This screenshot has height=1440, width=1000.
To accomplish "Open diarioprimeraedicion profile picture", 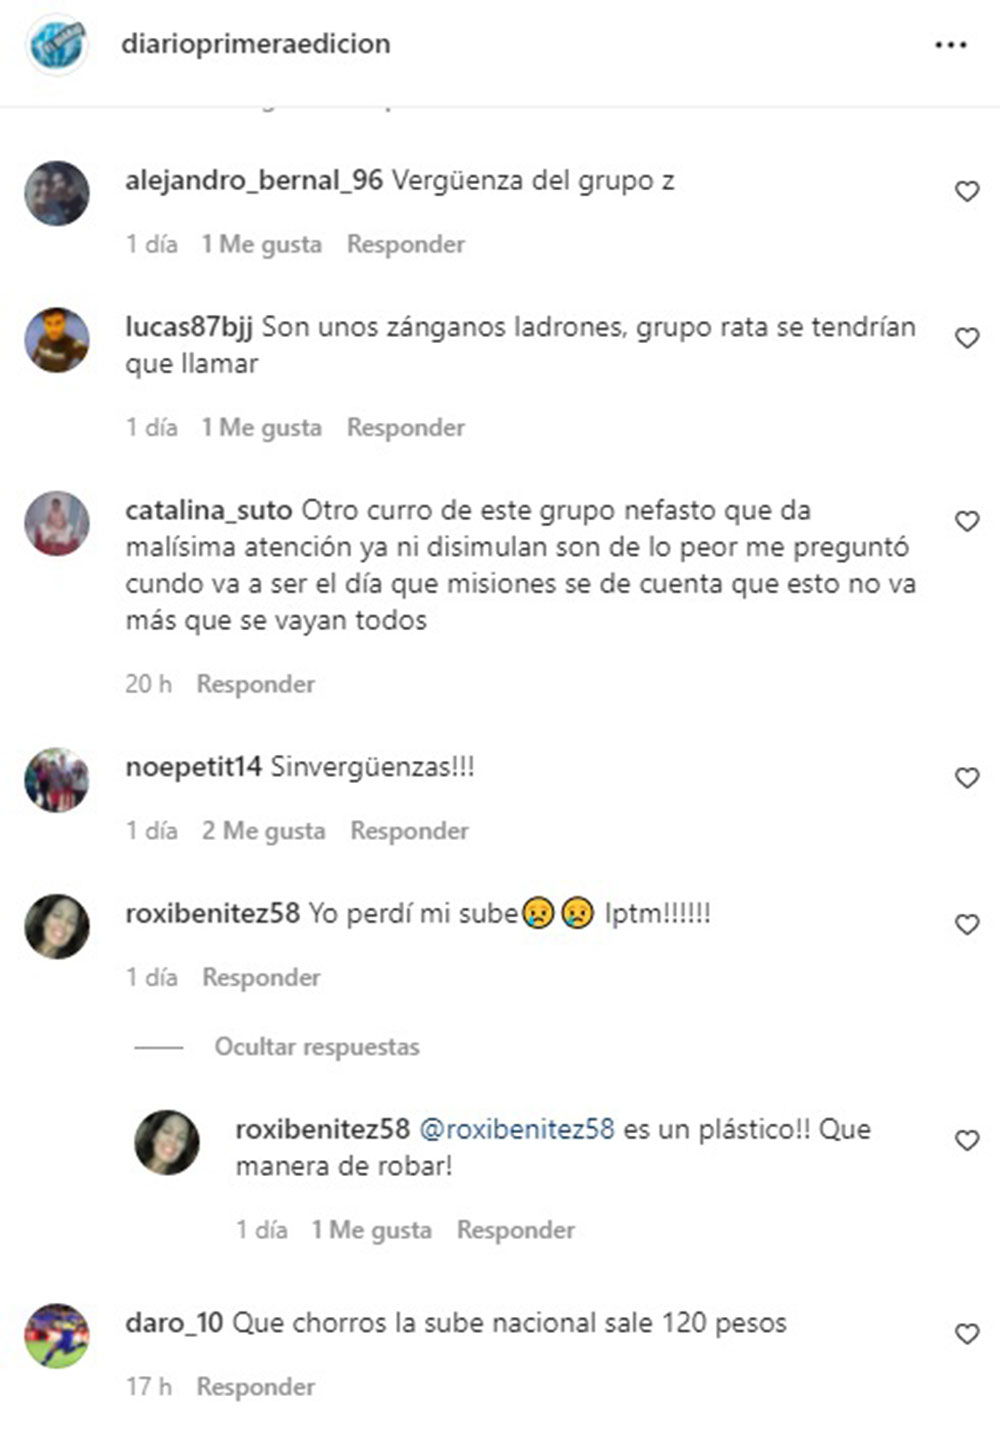I will (x=57, y=44).
